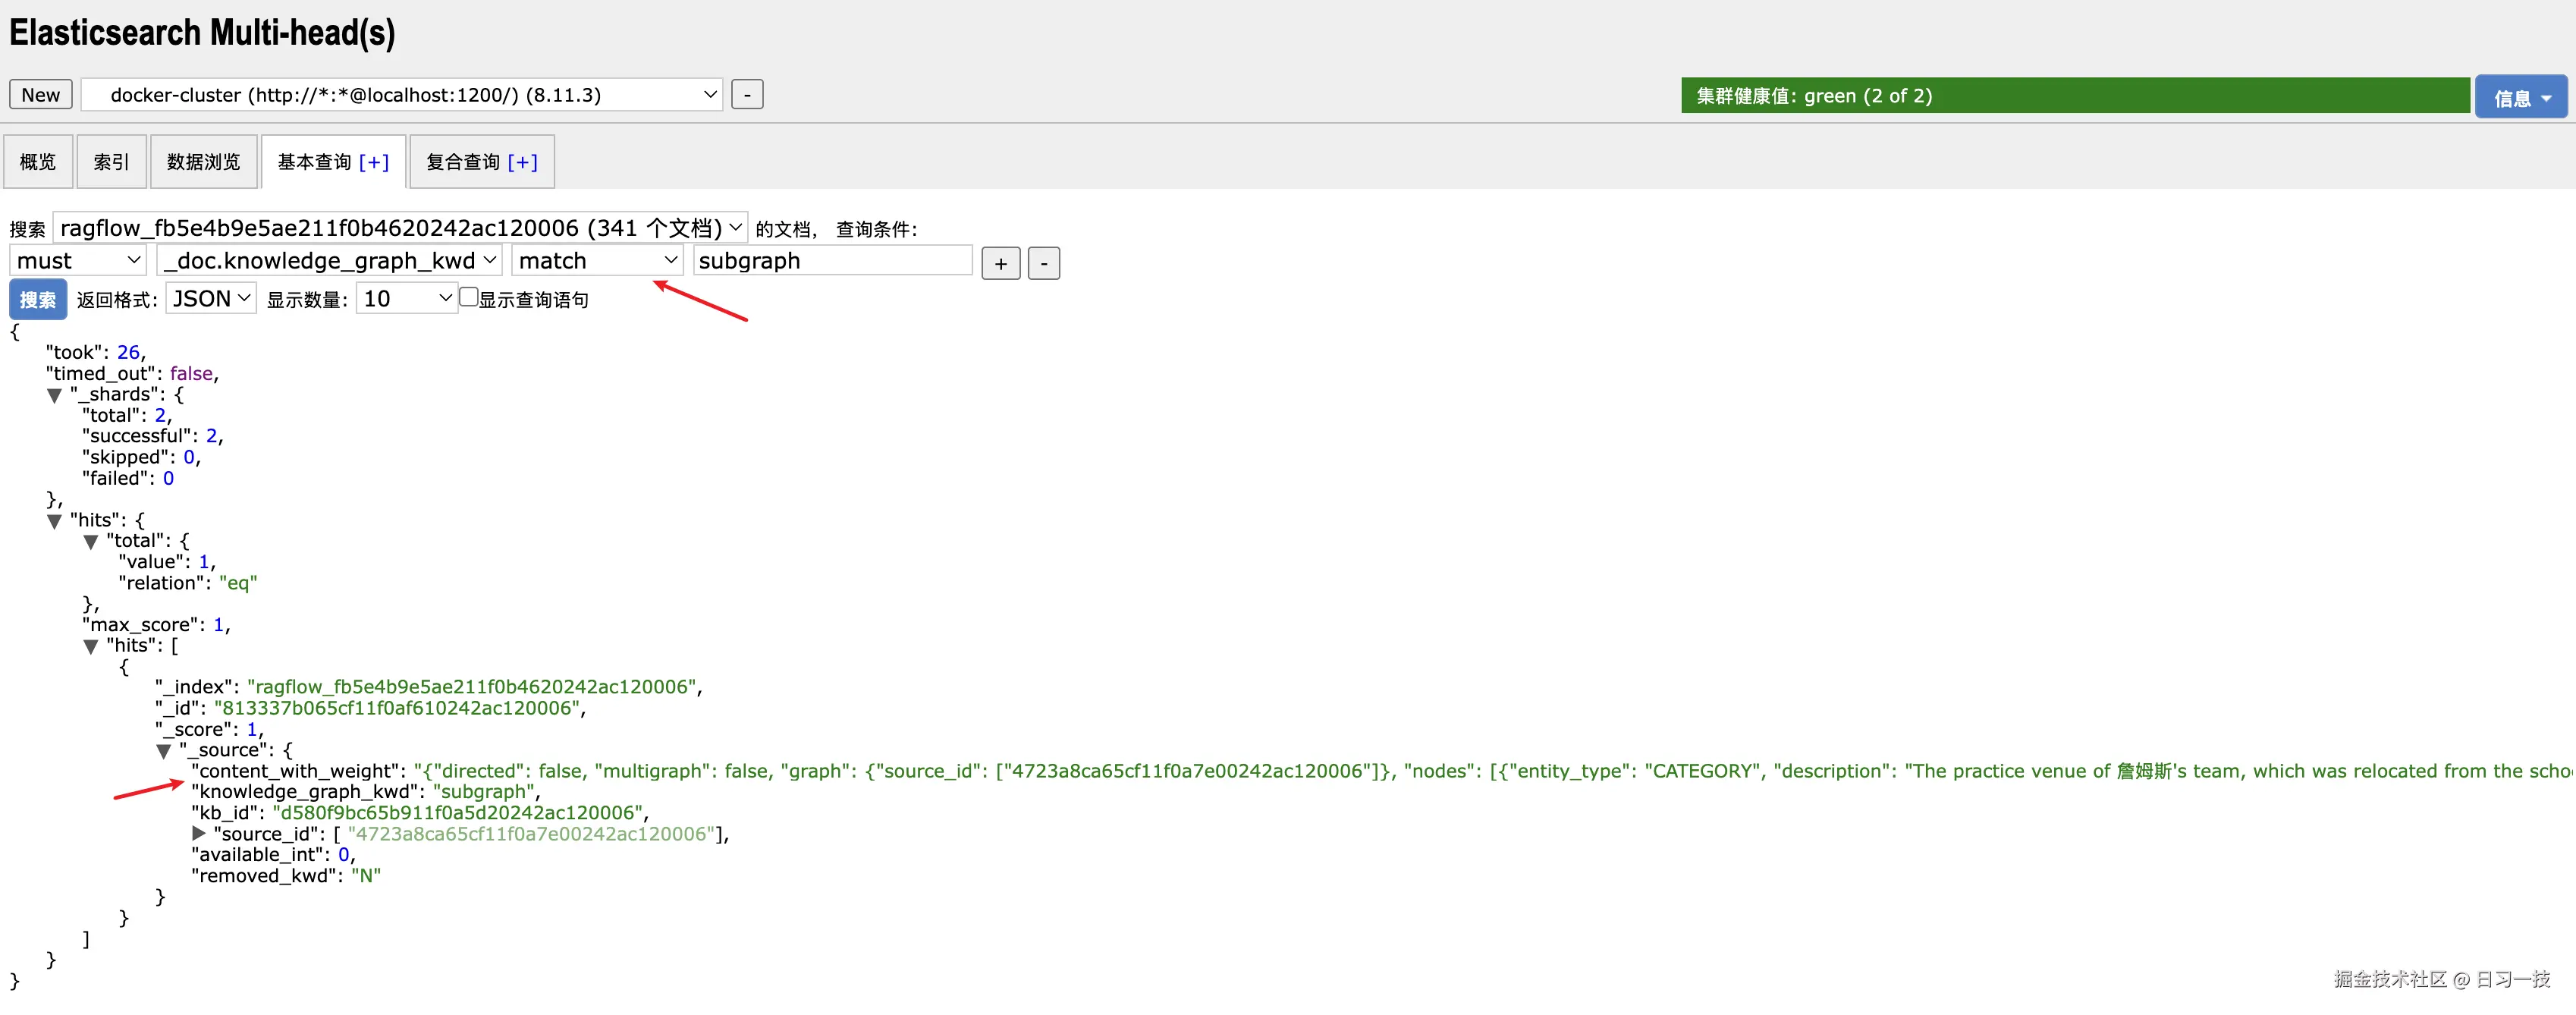
Task: Expand the source_id array in results
Action: coord(198,833)
